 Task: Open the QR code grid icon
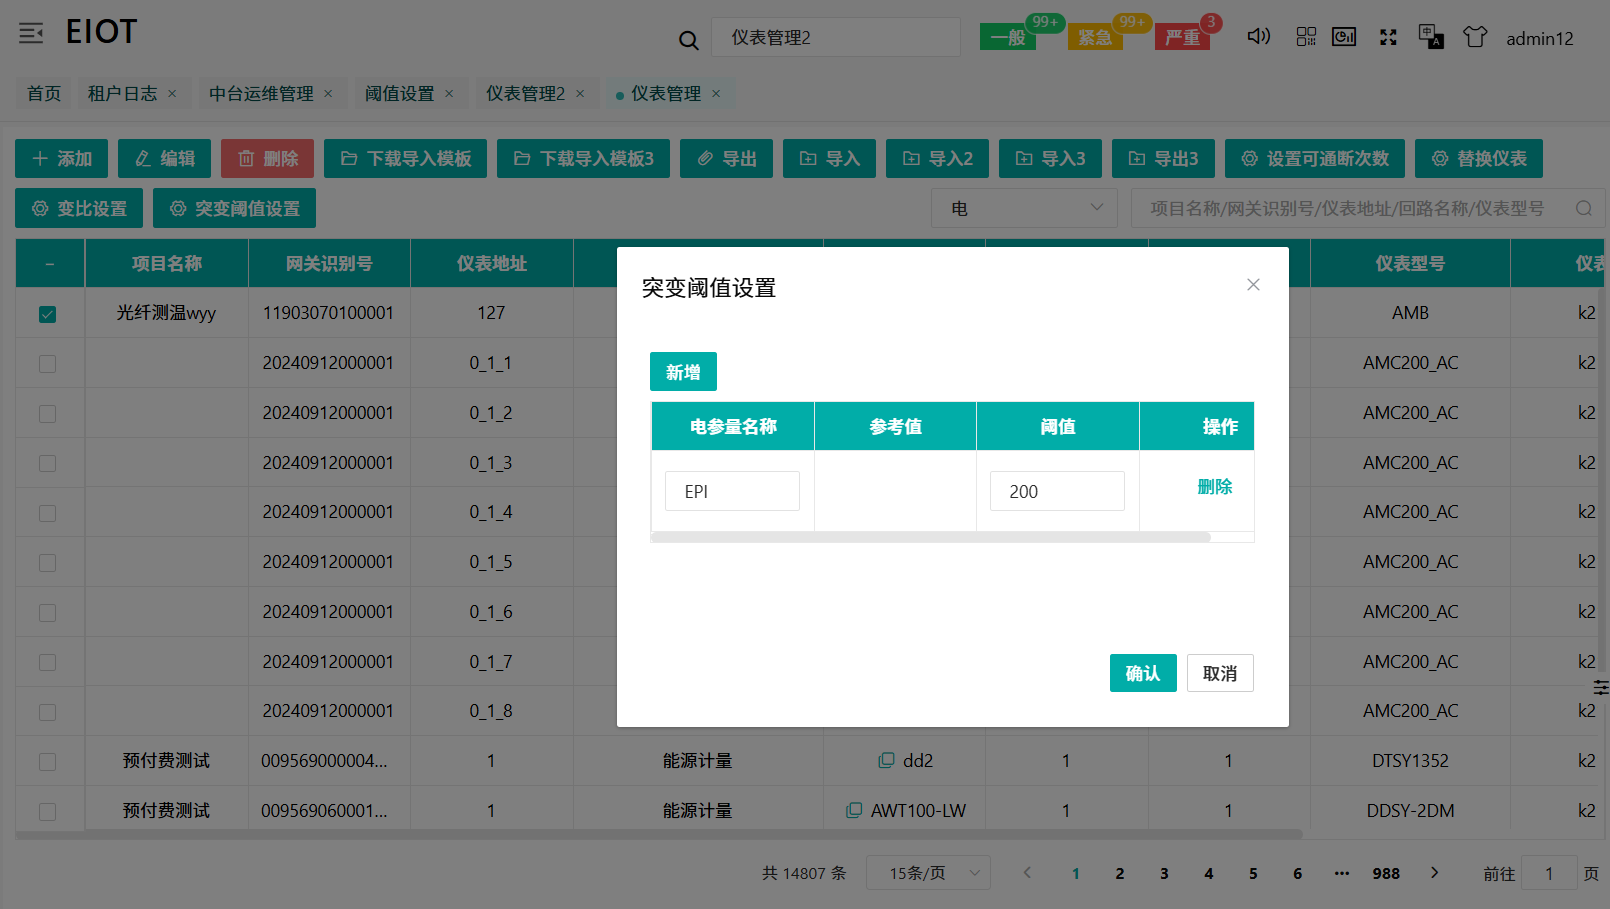(1306, 37)
